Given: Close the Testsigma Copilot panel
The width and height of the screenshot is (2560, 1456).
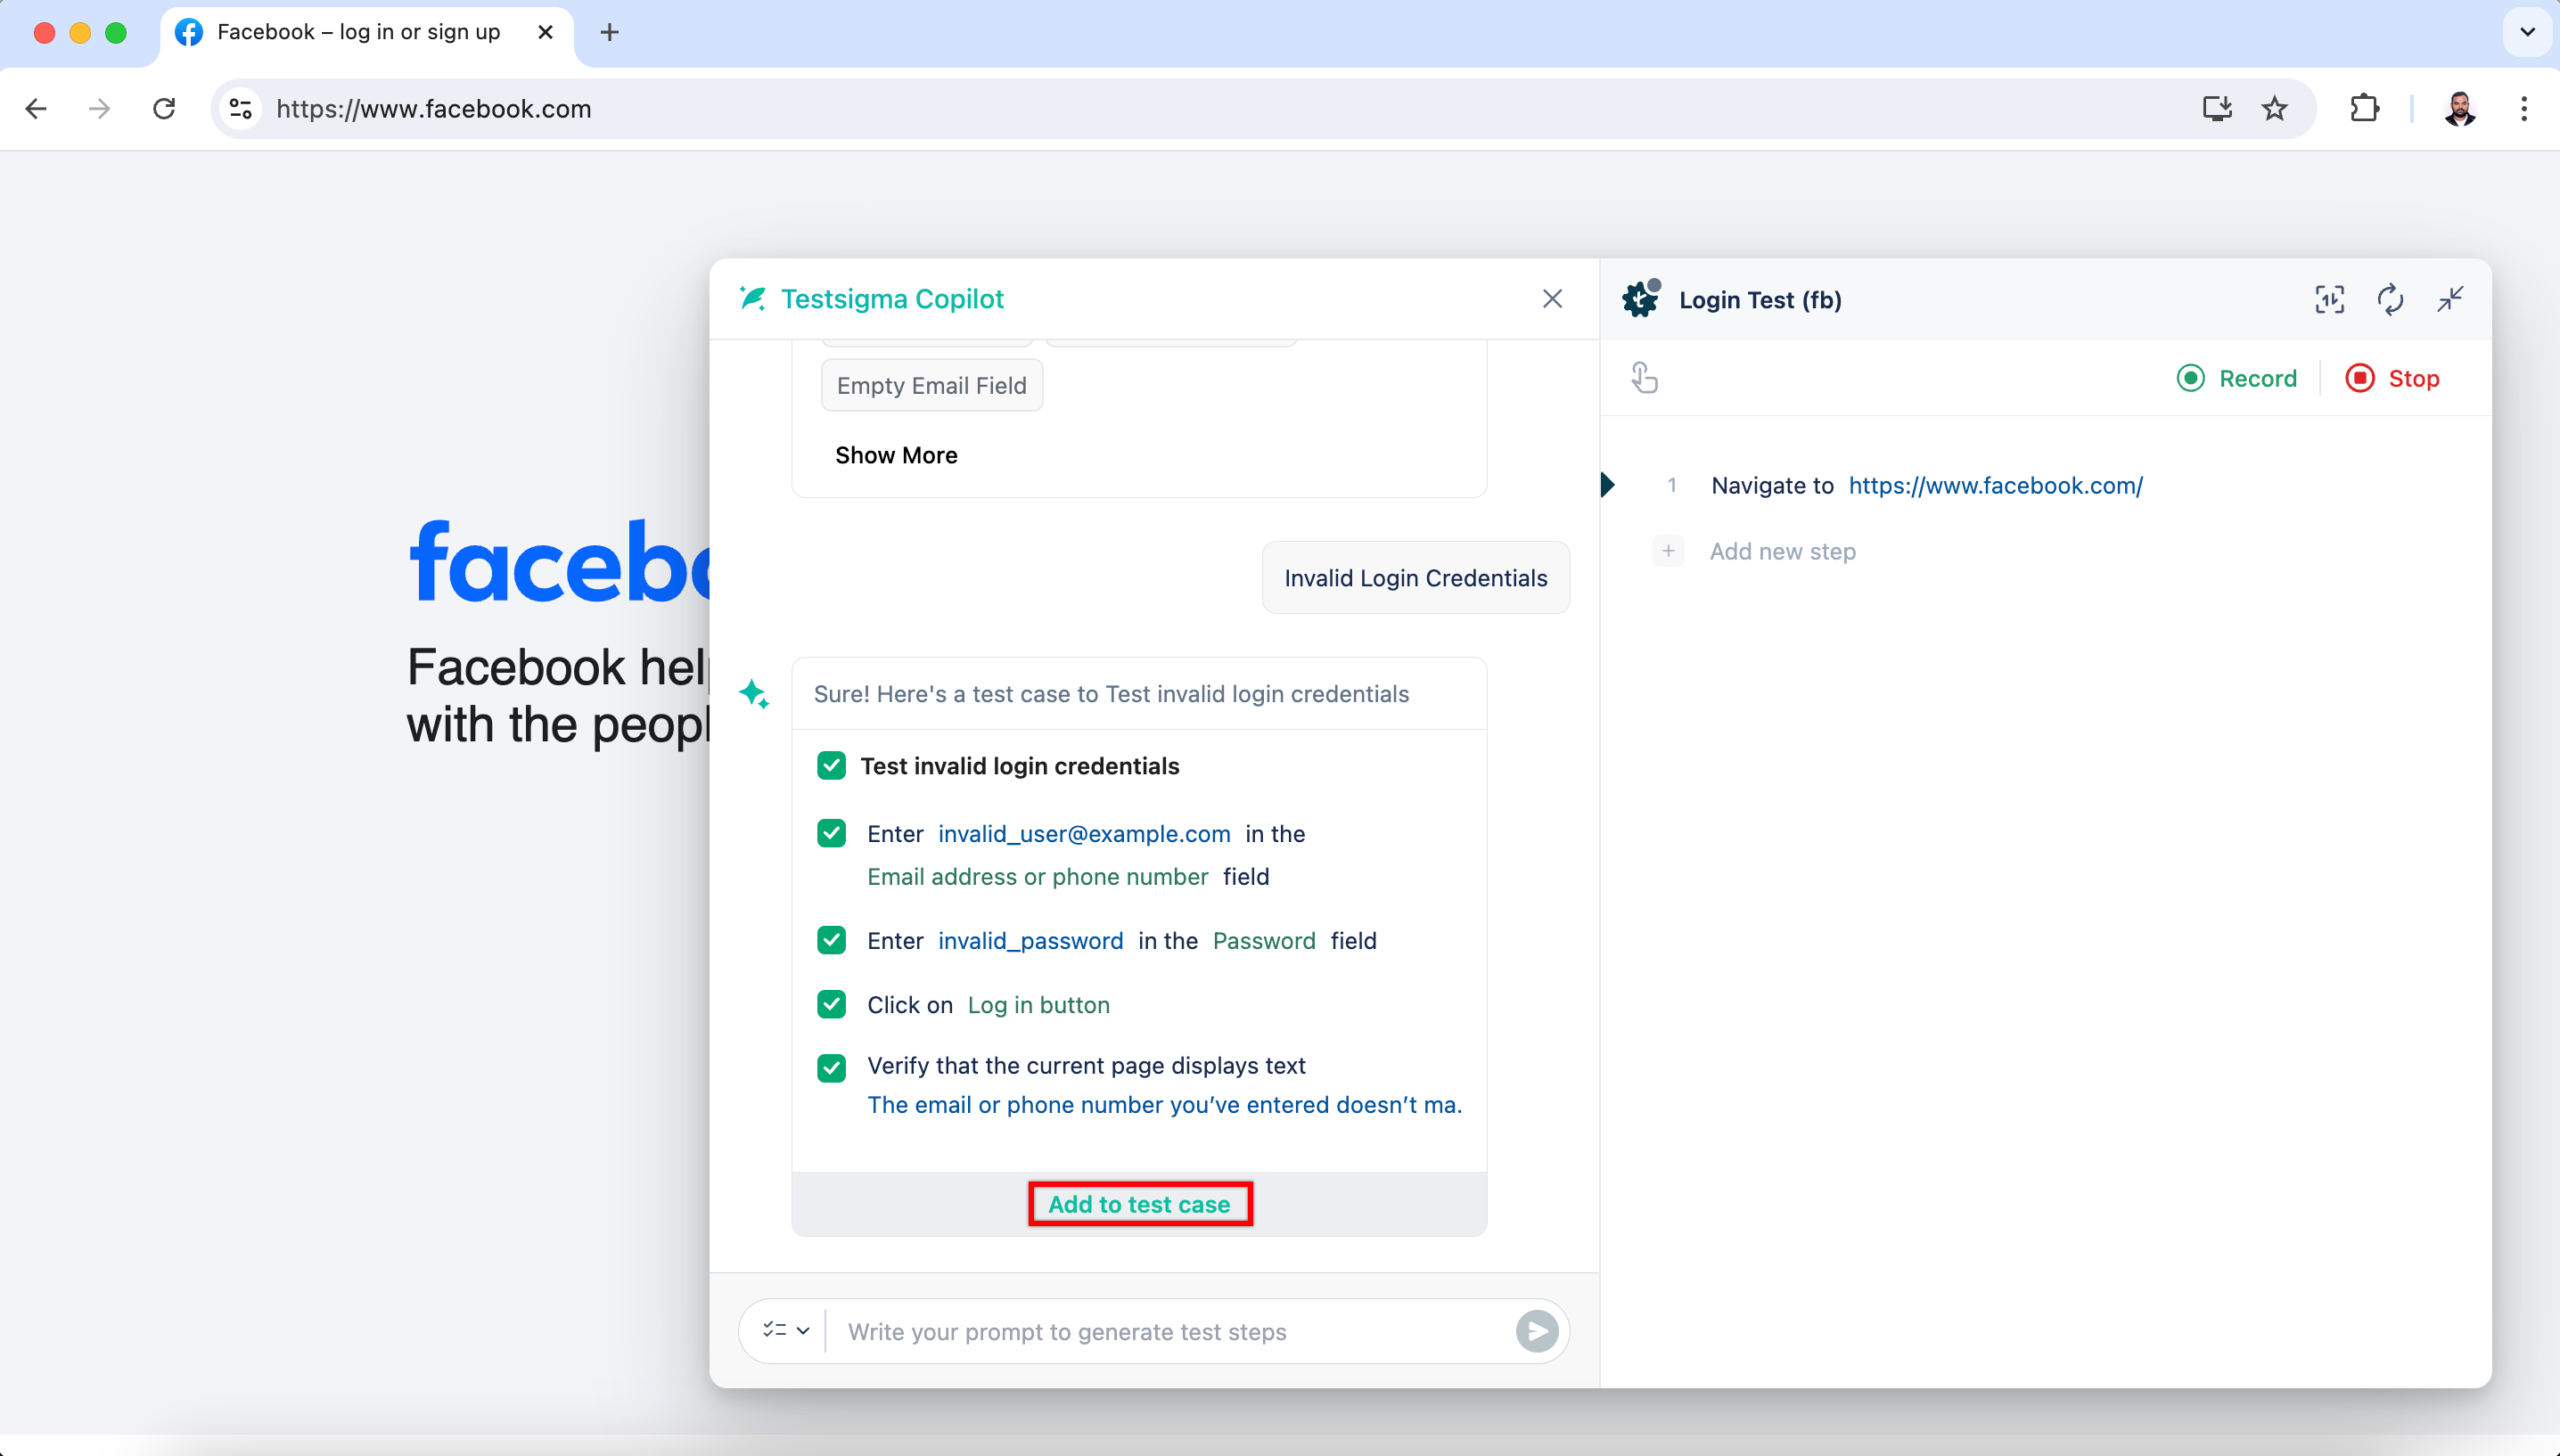Looking at the screenshot, I should [x=1552, y=299].
